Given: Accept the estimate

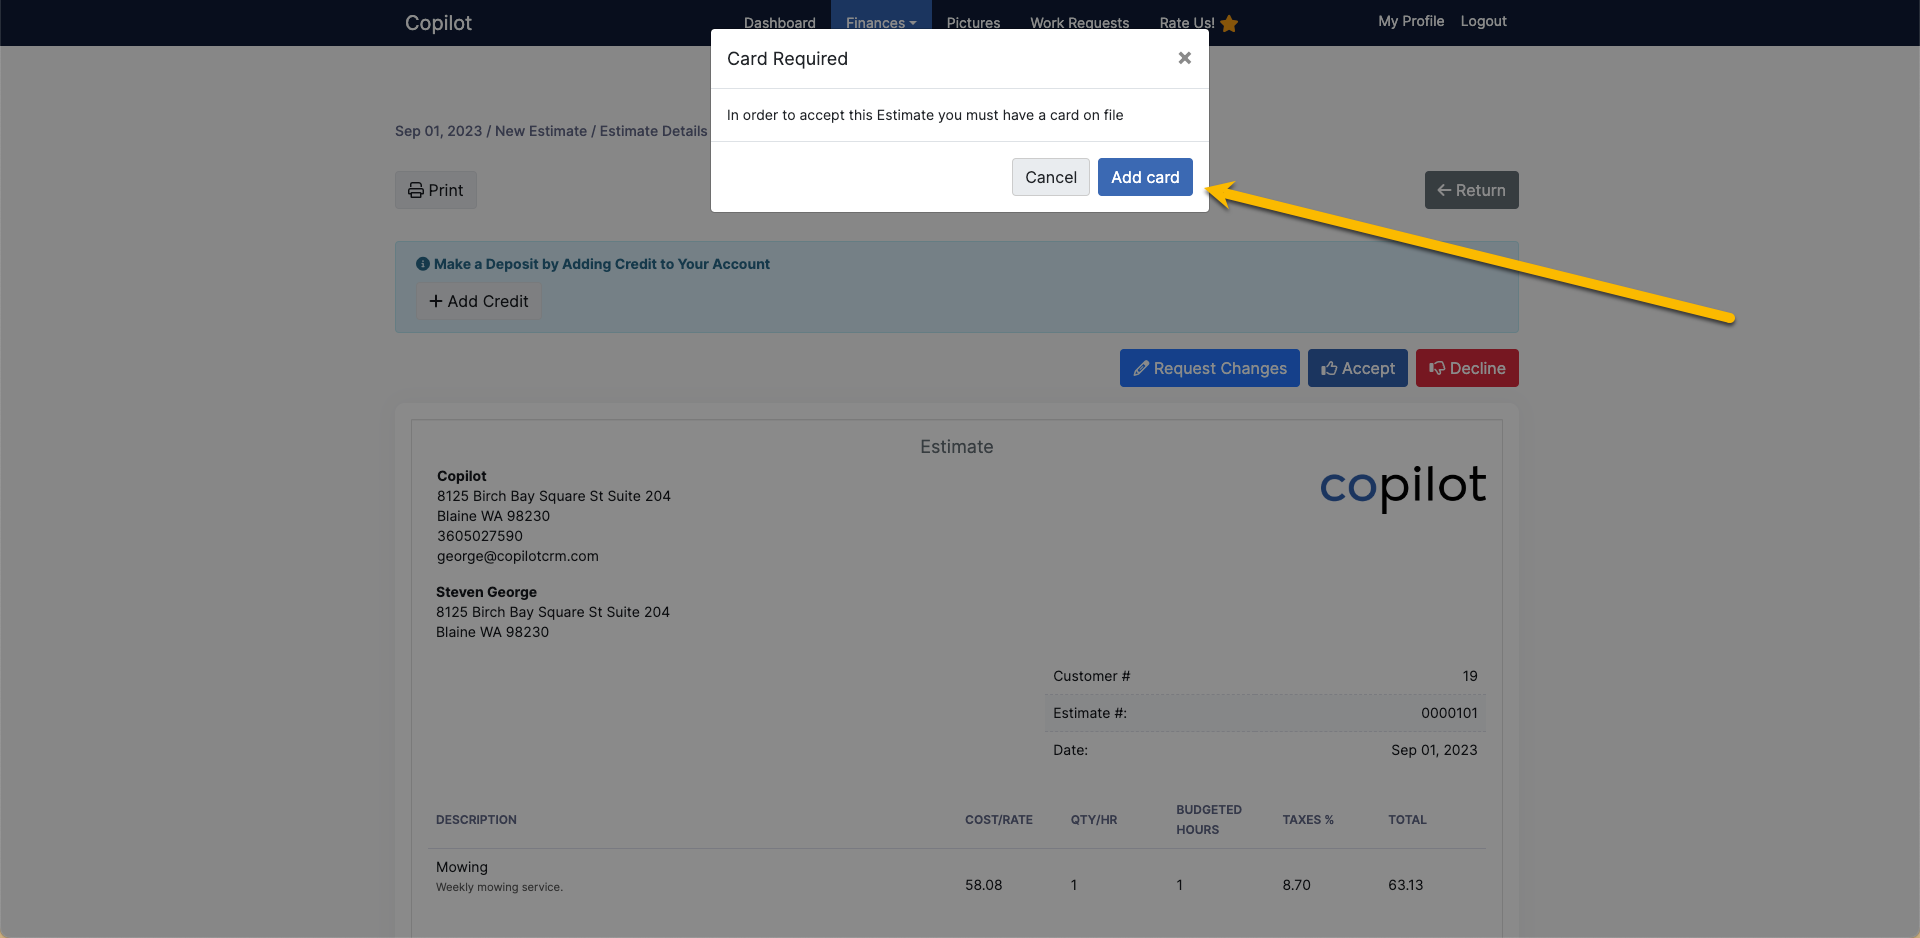Looking at the screenshot, I should (1357, 368).
